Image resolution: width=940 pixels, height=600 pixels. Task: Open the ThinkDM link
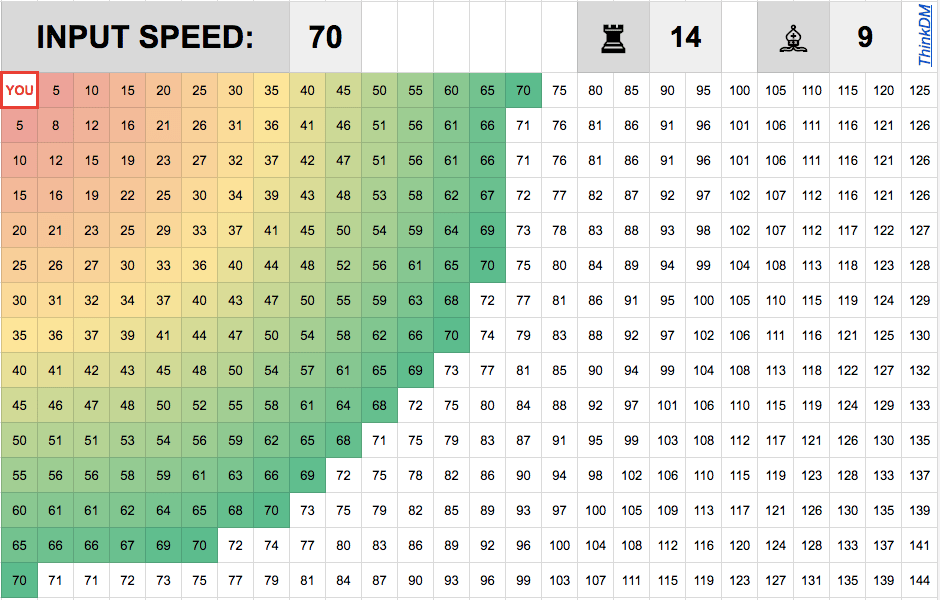(x=924, y=37)
